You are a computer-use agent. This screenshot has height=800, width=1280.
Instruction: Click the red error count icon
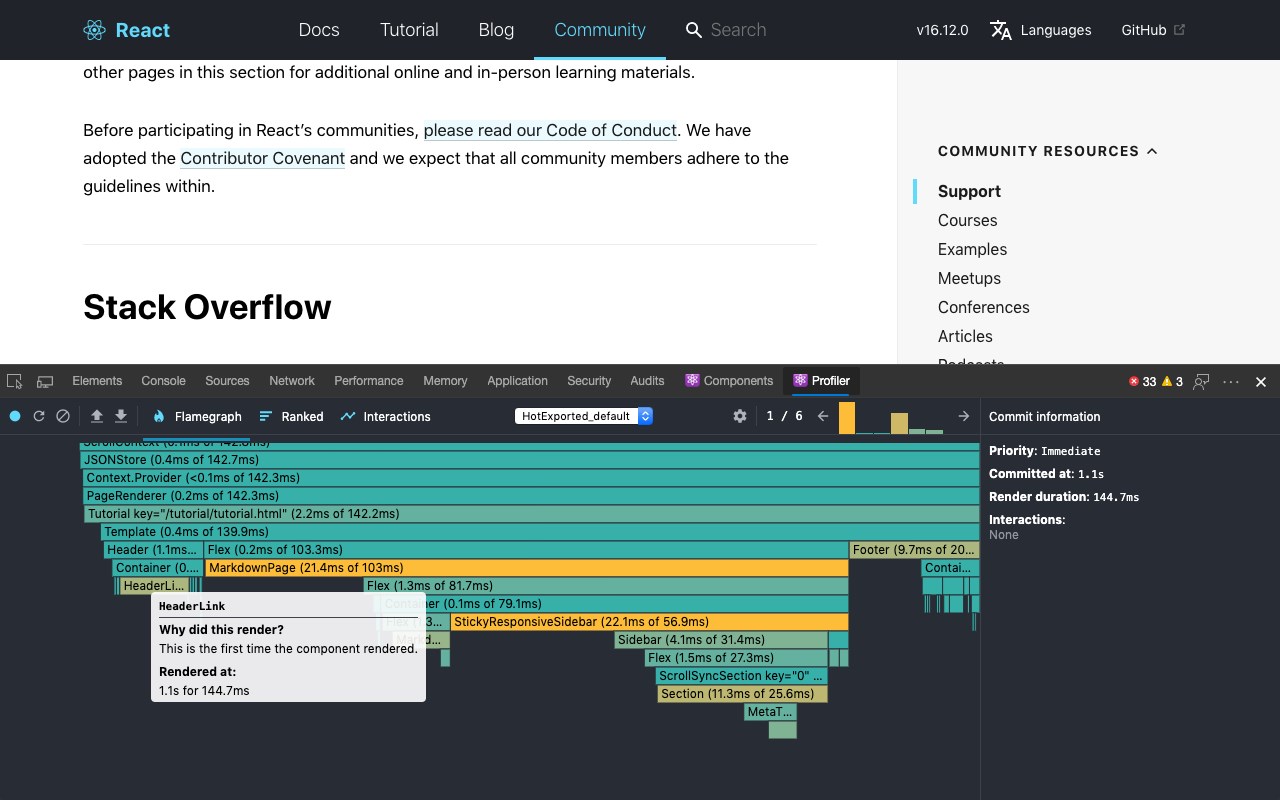point(1134,381)
